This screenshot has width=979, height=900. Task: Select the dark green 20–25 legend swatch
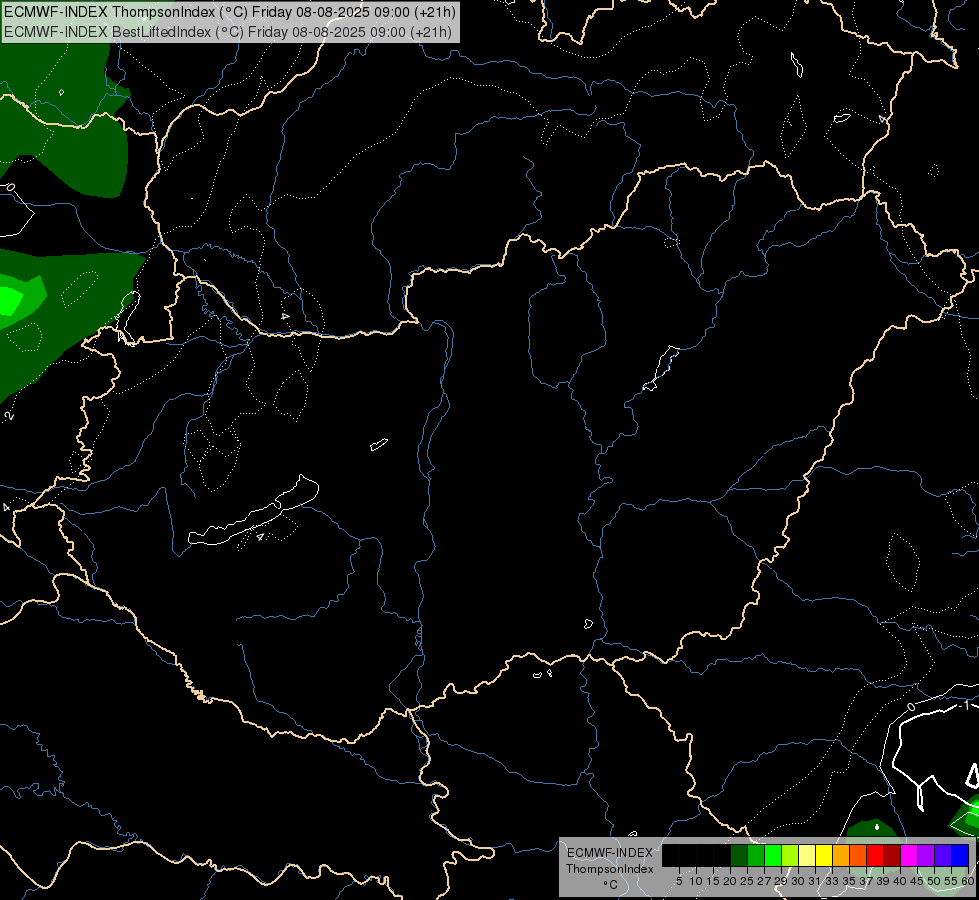point(739,855)
